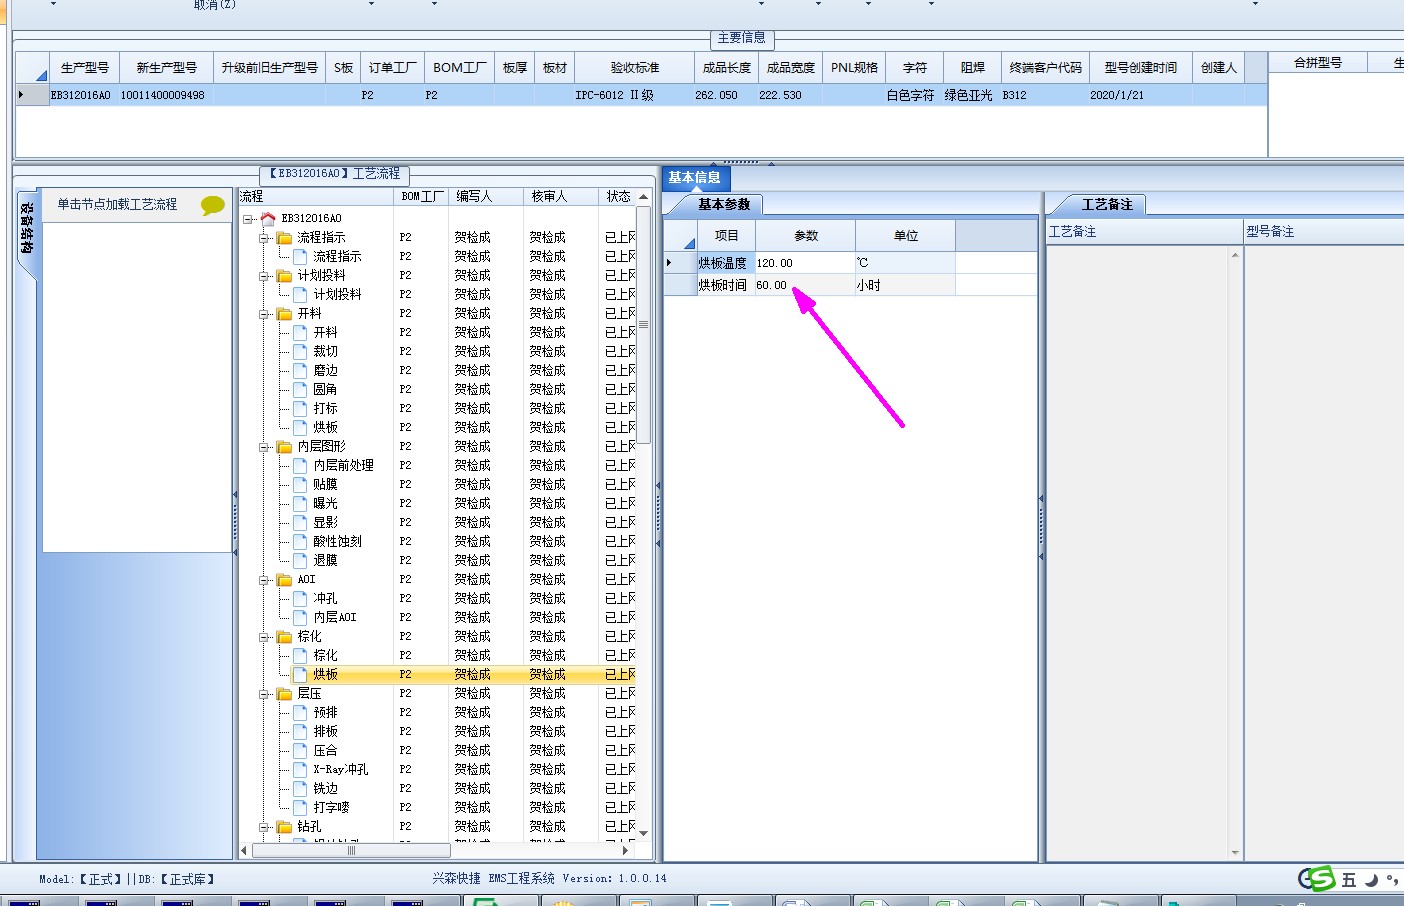1404x906 pixels.
Task: Click the folder icon of 计划投料
Action: [284, 275]
